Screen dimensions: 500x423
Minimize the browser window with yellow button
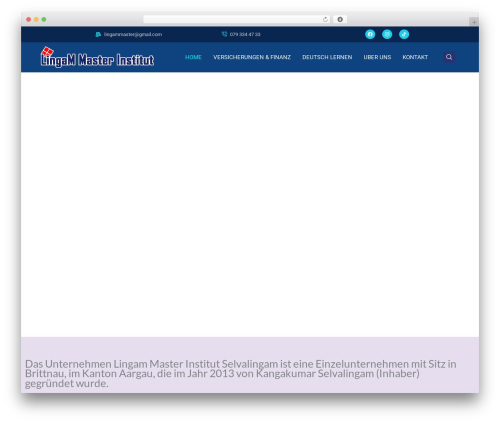pos(36,19)
